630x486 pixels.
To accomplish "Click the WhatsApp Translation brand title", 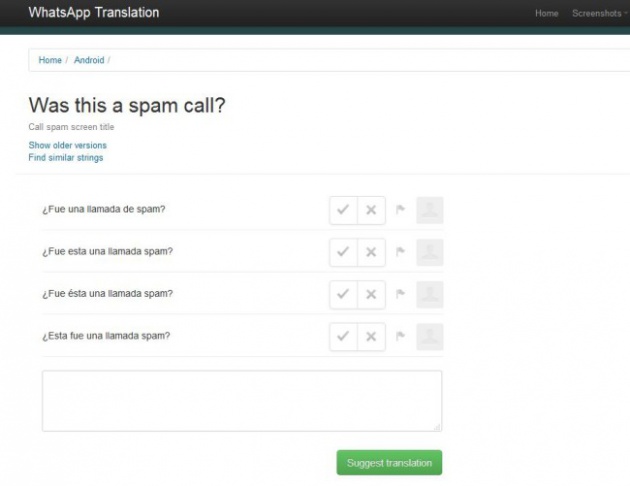I will point(93,13).
